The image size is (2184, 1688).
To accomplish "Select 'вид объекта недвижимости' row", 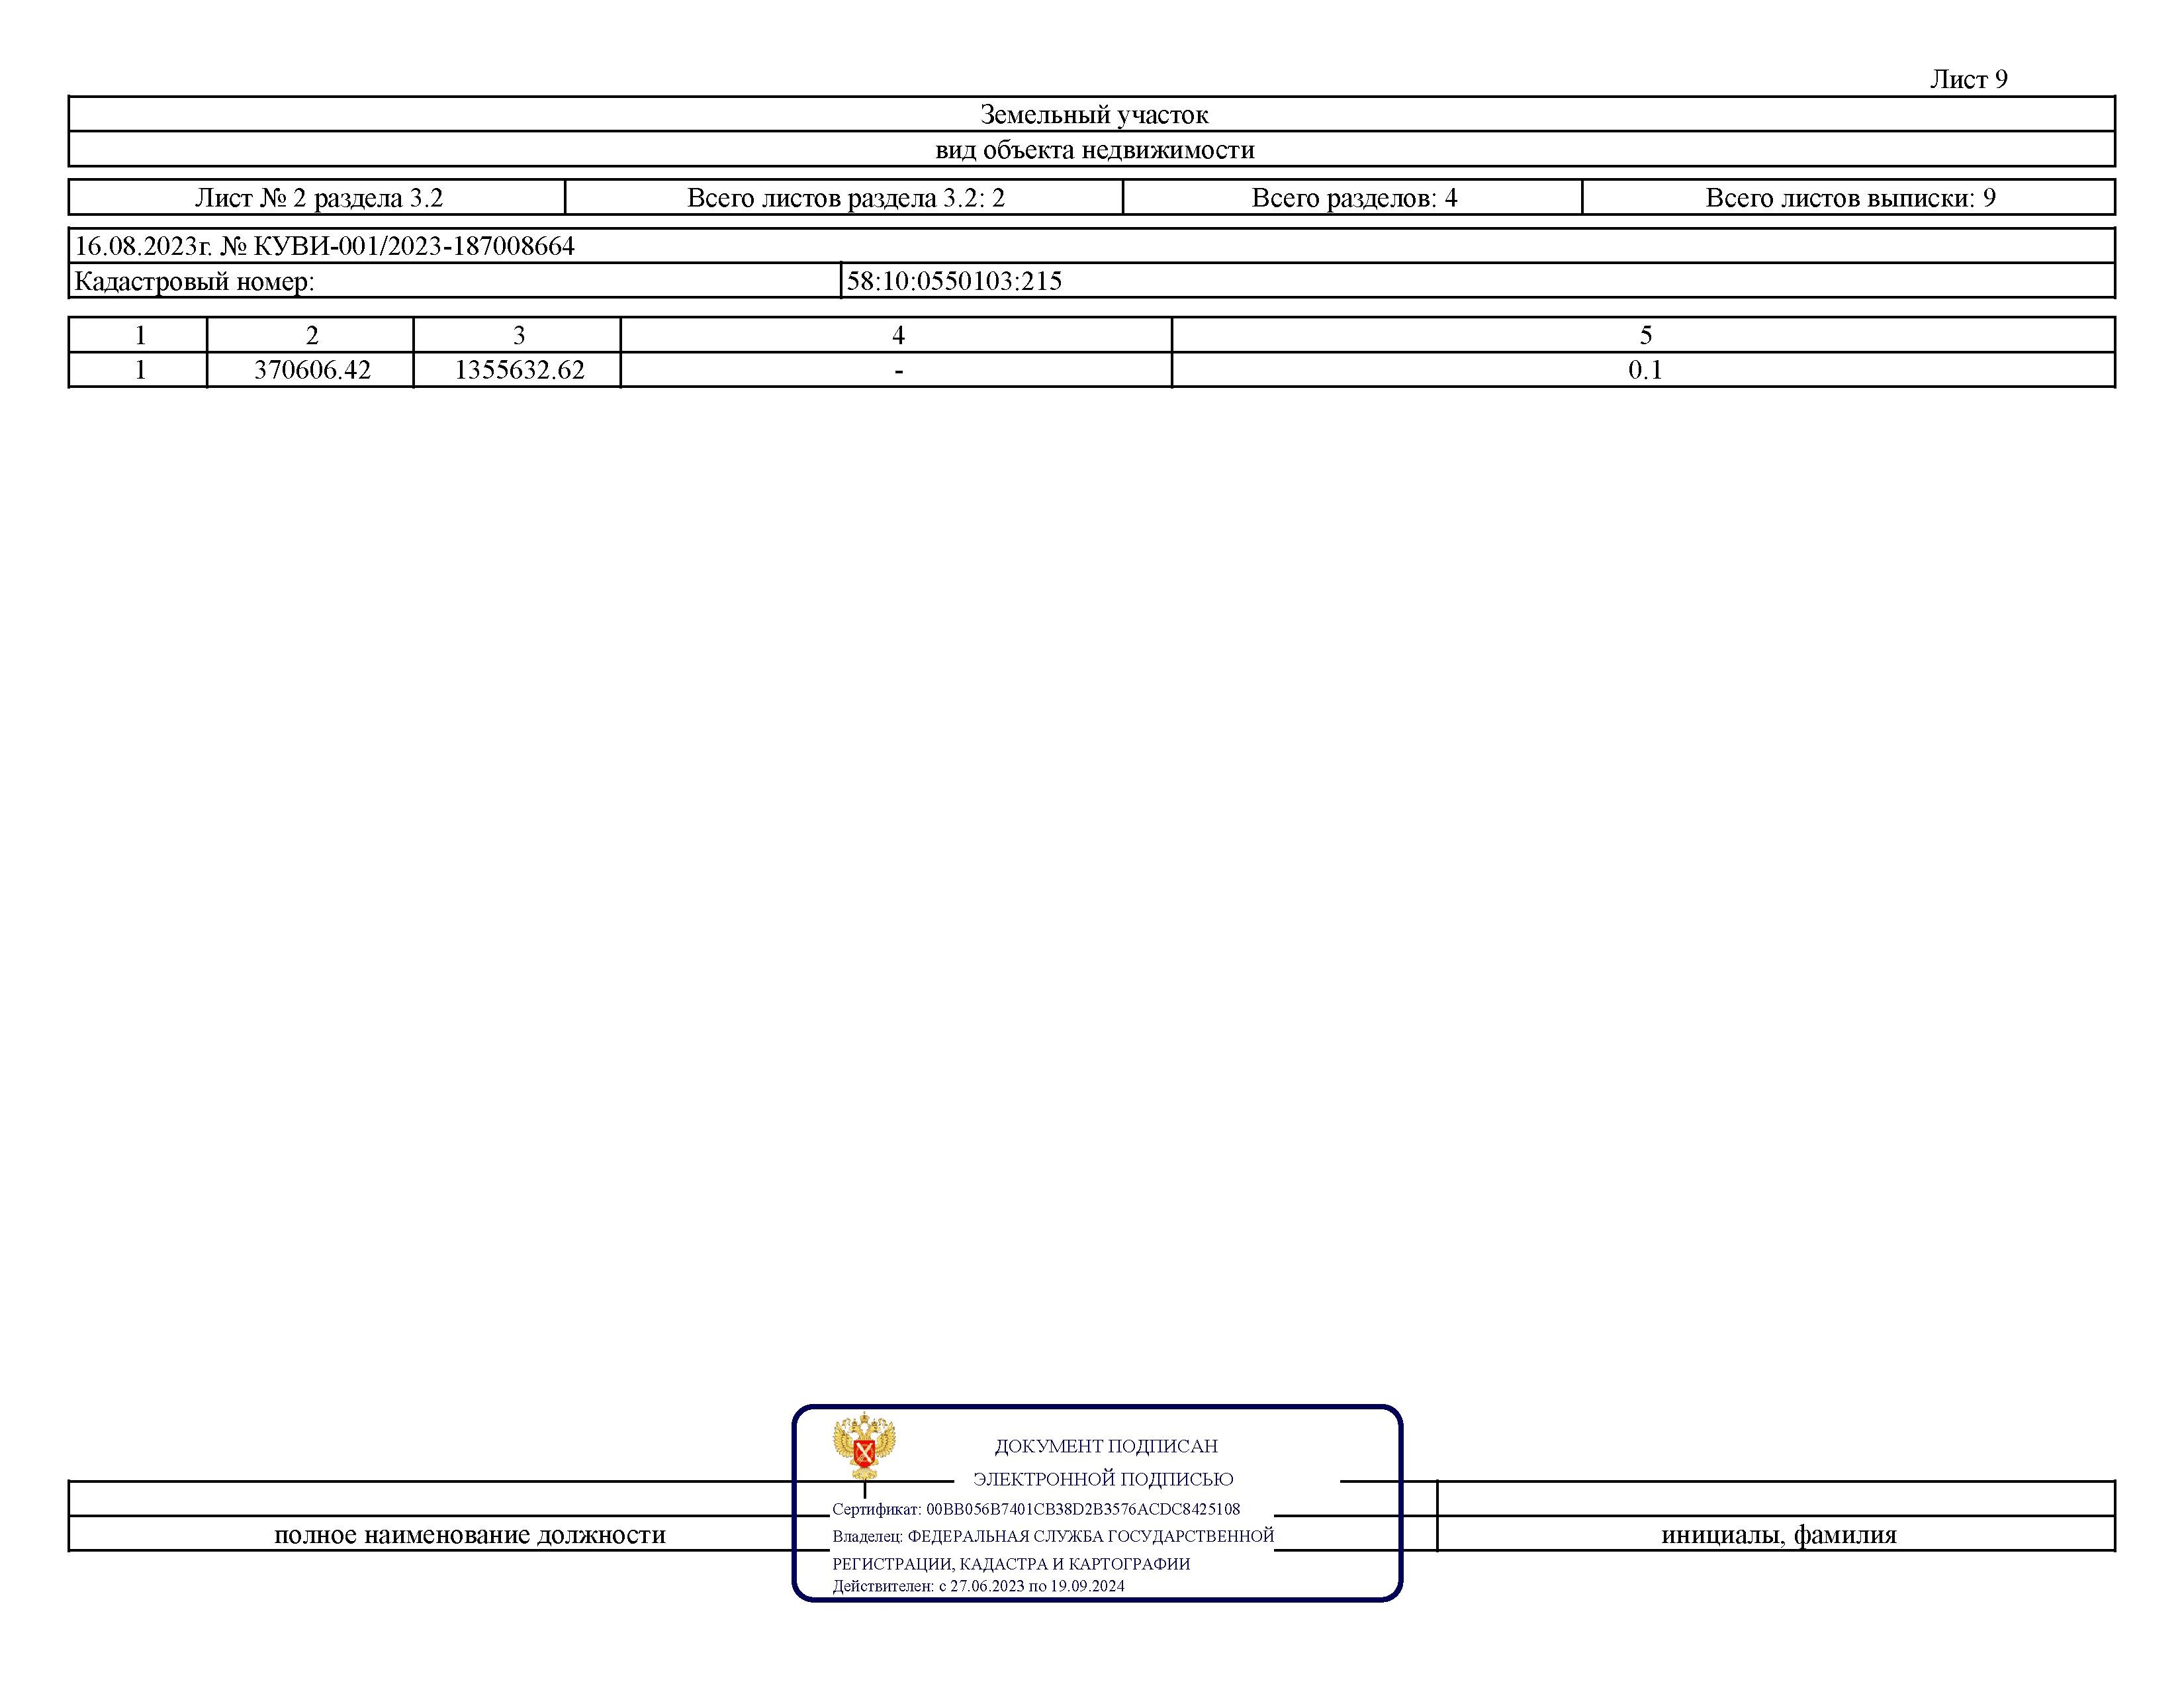I will tap(1092, 158).
